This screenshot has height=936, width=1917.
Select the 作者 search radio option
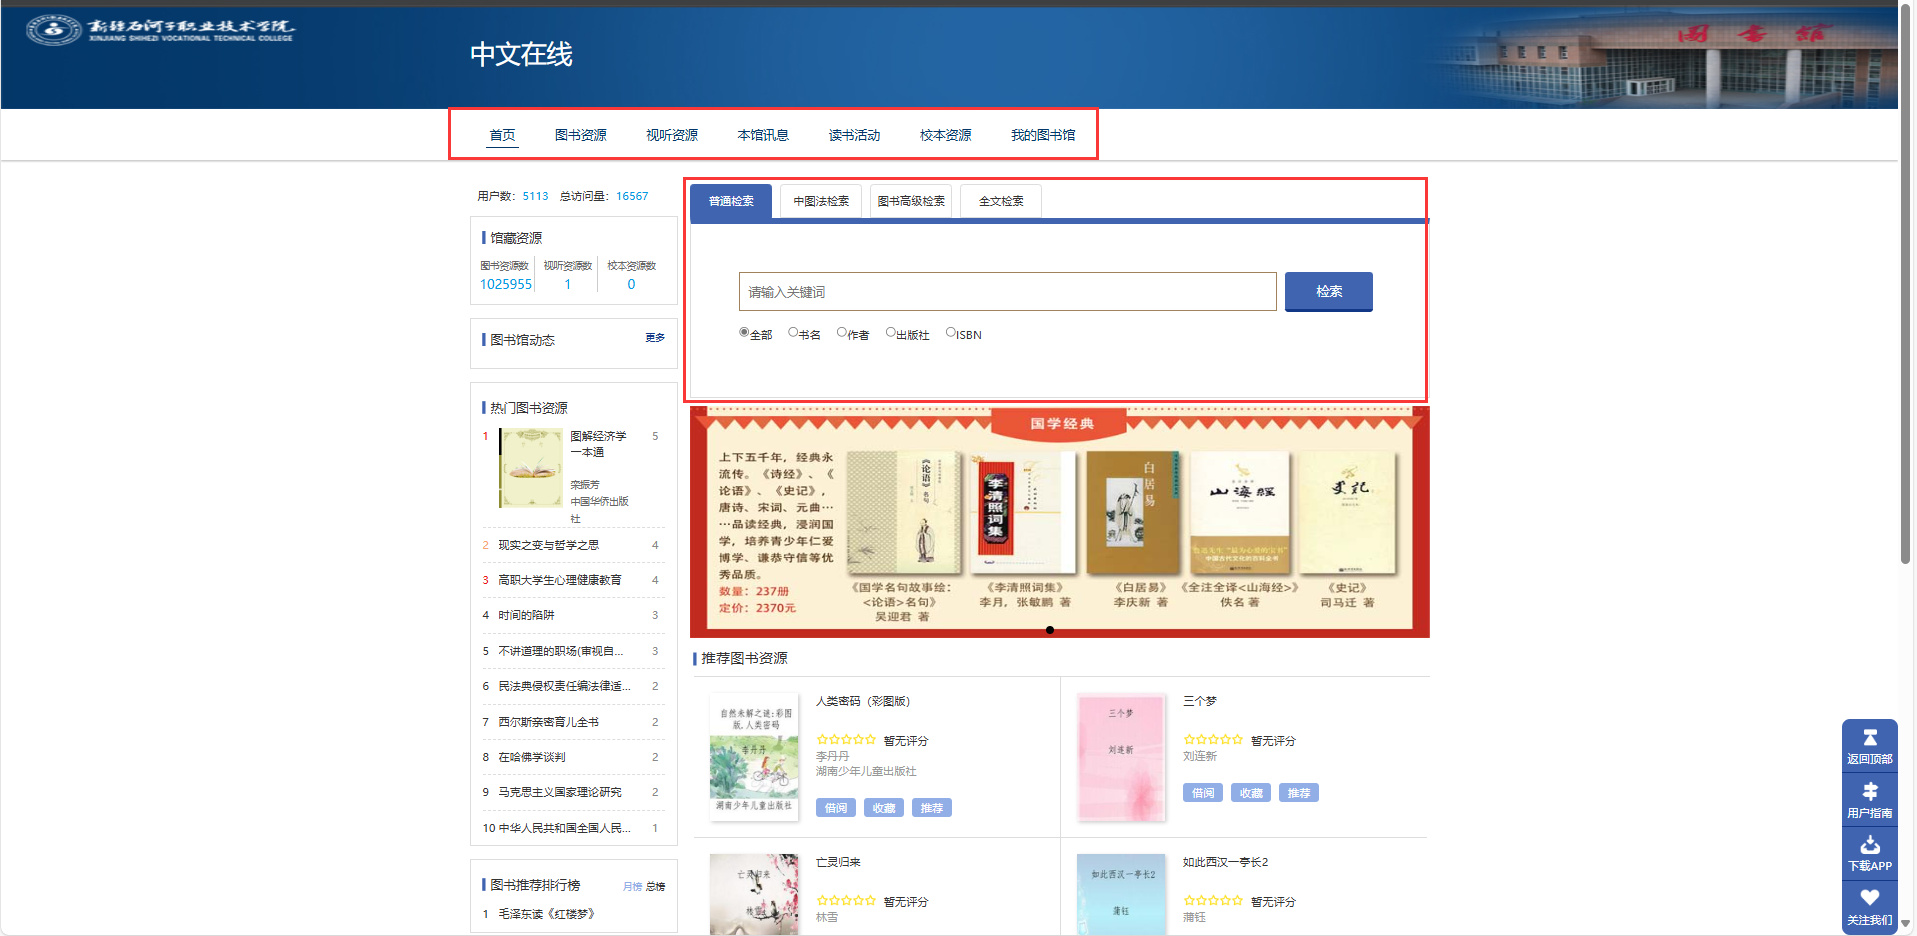pyautogui.click(x=842, y=333)
